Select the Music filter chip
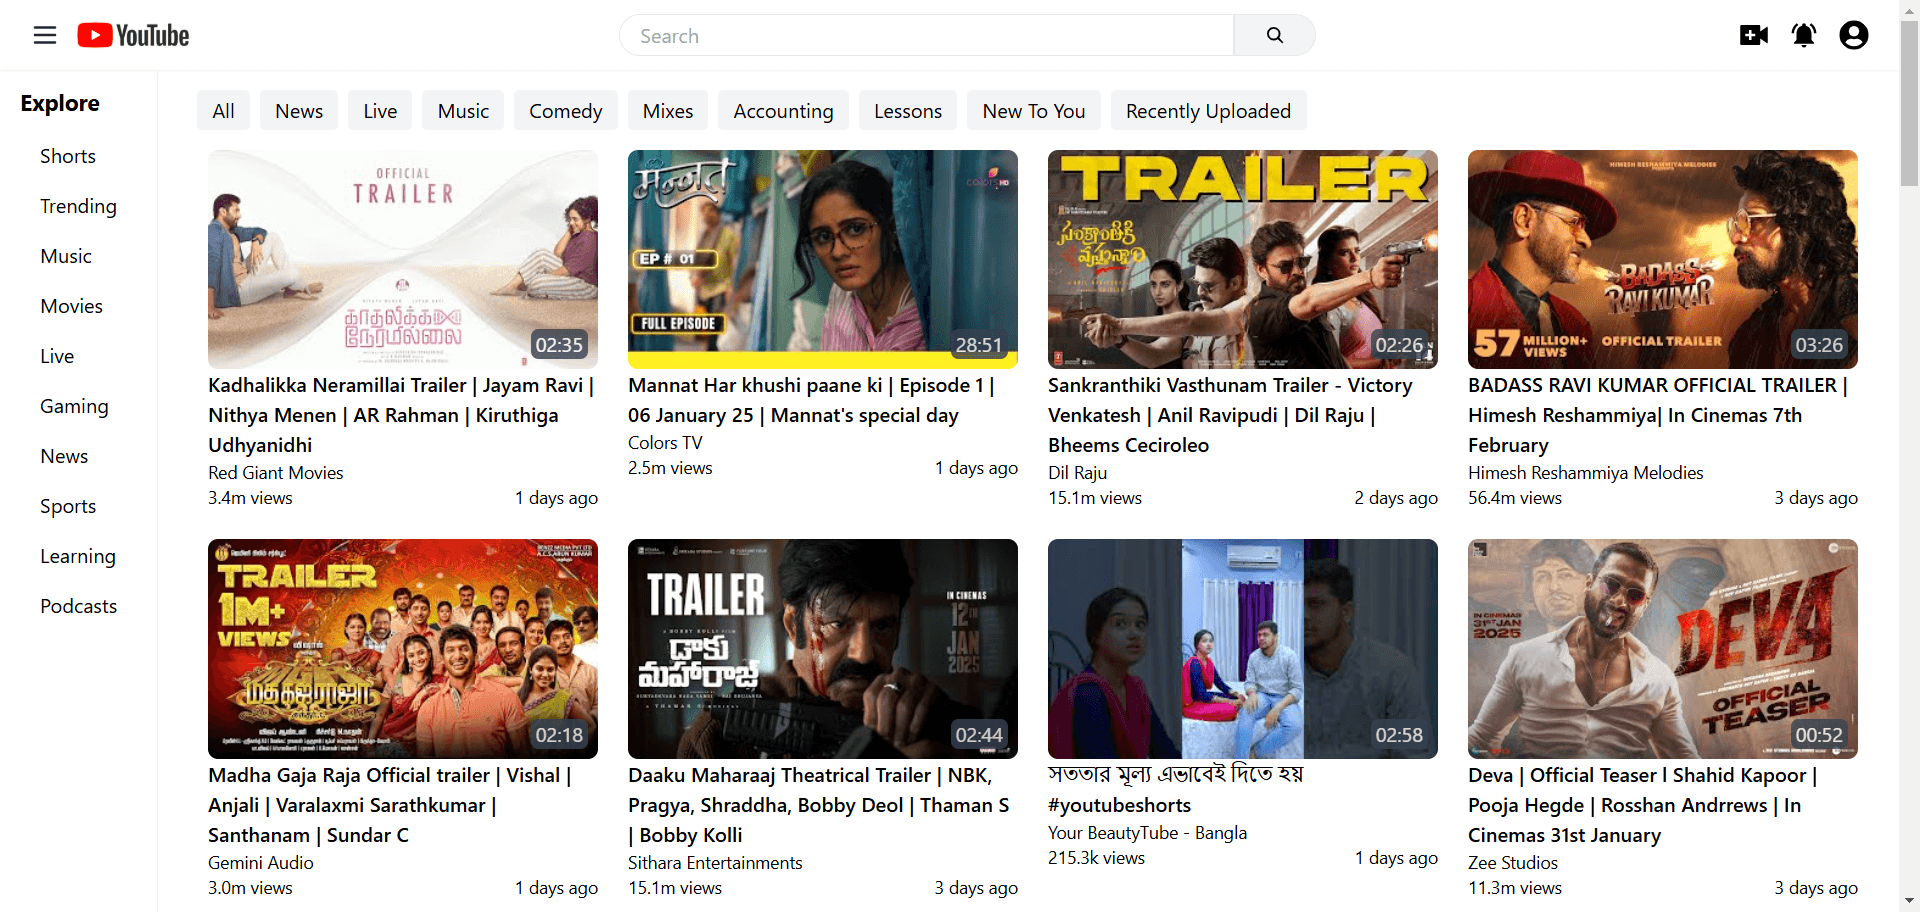Viewport: 1920px width, 912px height. [x=463, y=111]
